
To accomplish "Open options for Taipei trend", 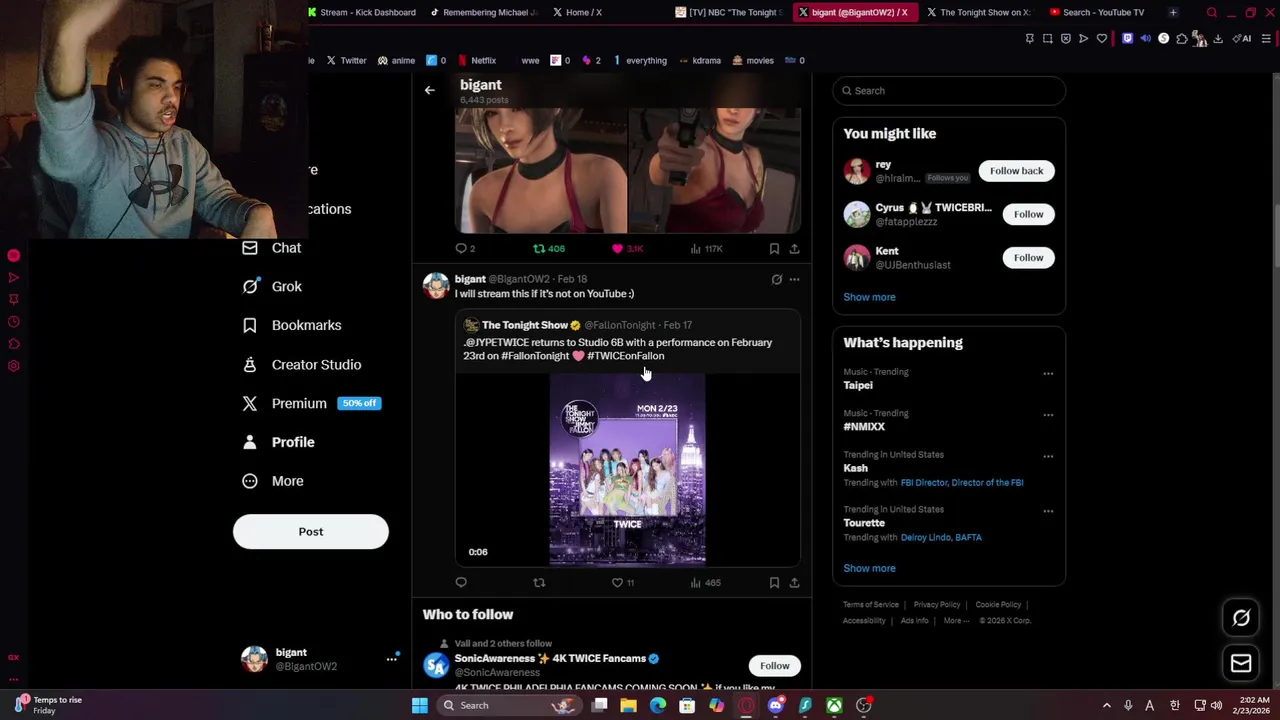I will click(x=1048, y=374).
